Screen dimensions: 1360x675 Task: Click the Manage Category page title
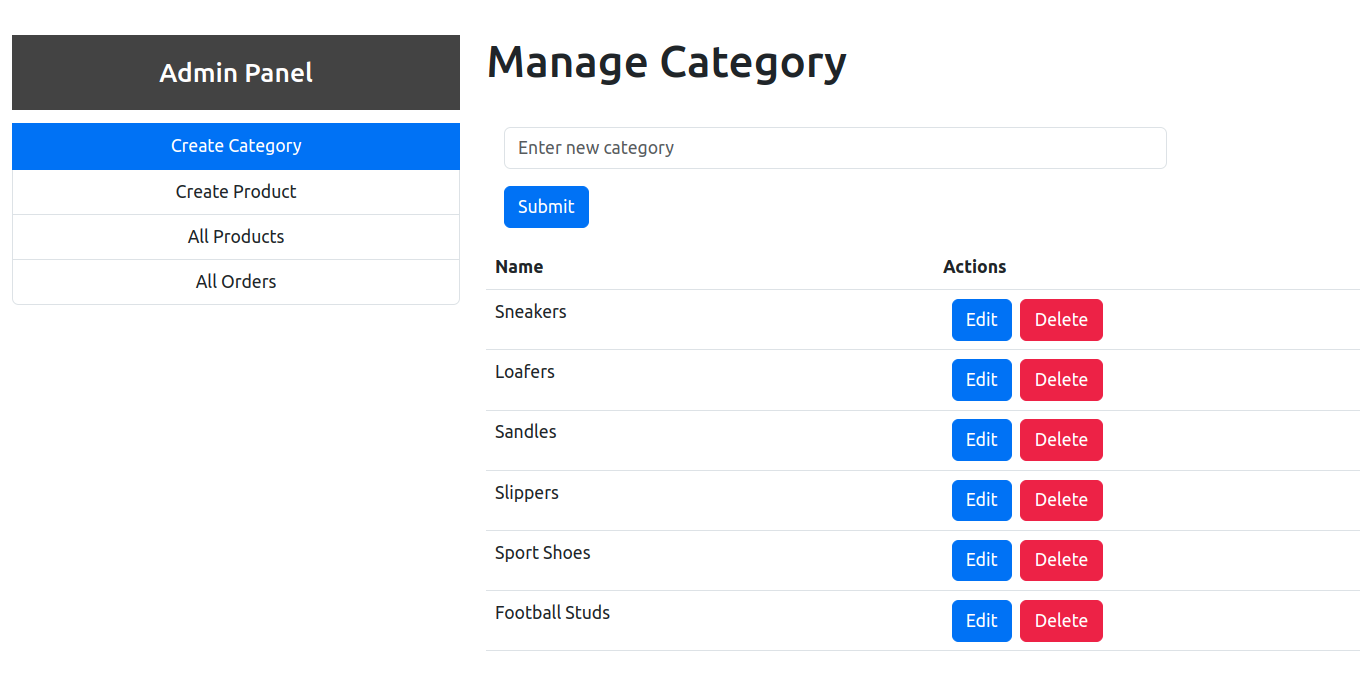click(x=666, y=61)
